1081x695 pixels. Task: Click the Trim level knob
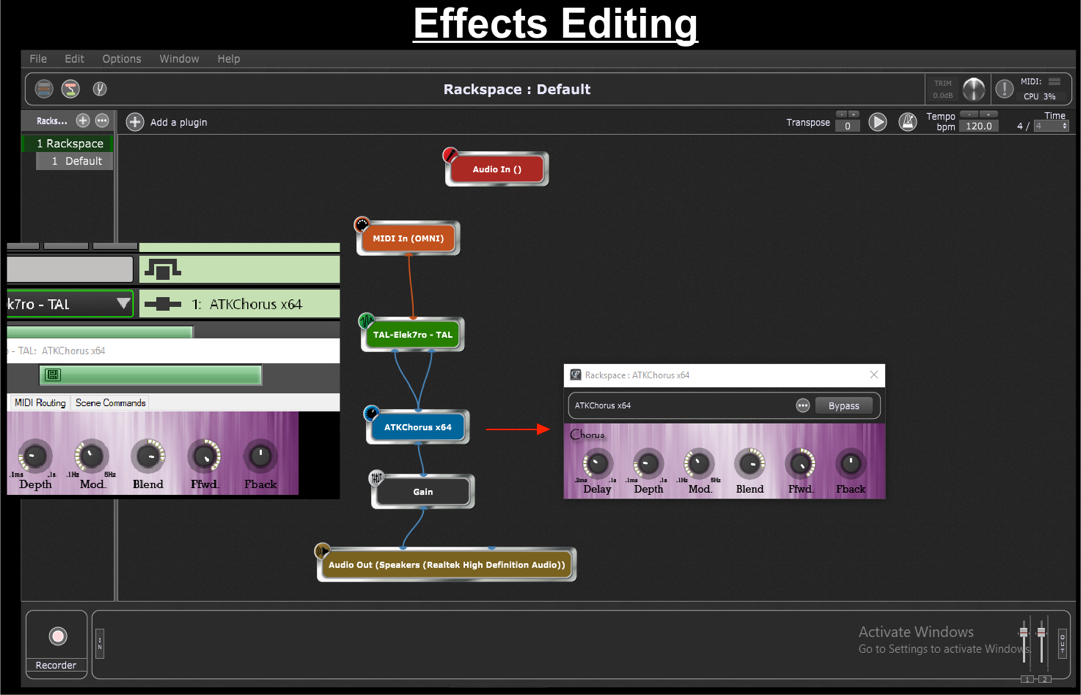coord(973,89)
